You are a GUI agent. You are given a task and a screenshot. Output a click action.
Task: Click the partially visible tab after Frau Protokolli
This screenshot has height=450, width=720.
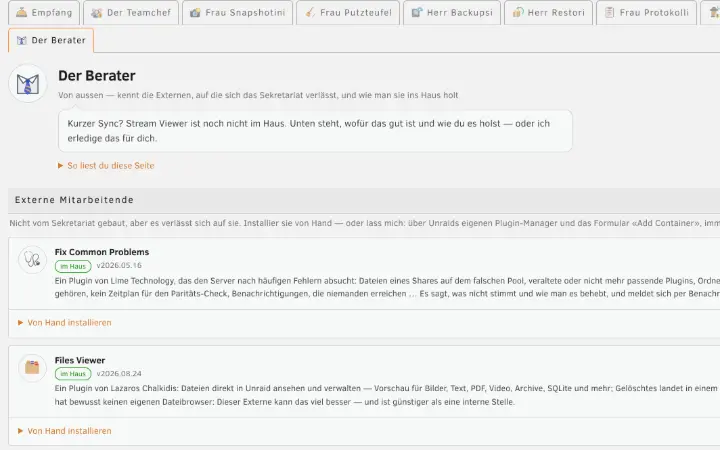click(x=710, y=12)
